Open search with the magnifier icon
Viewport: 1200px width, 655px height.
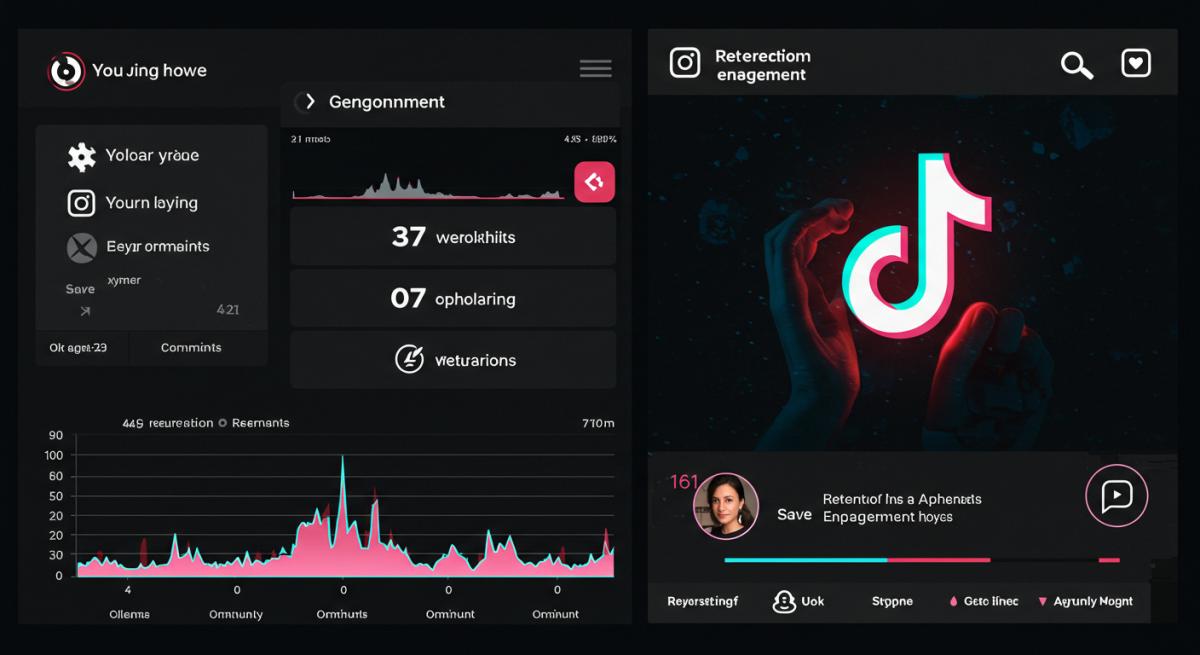[1076, 66]
